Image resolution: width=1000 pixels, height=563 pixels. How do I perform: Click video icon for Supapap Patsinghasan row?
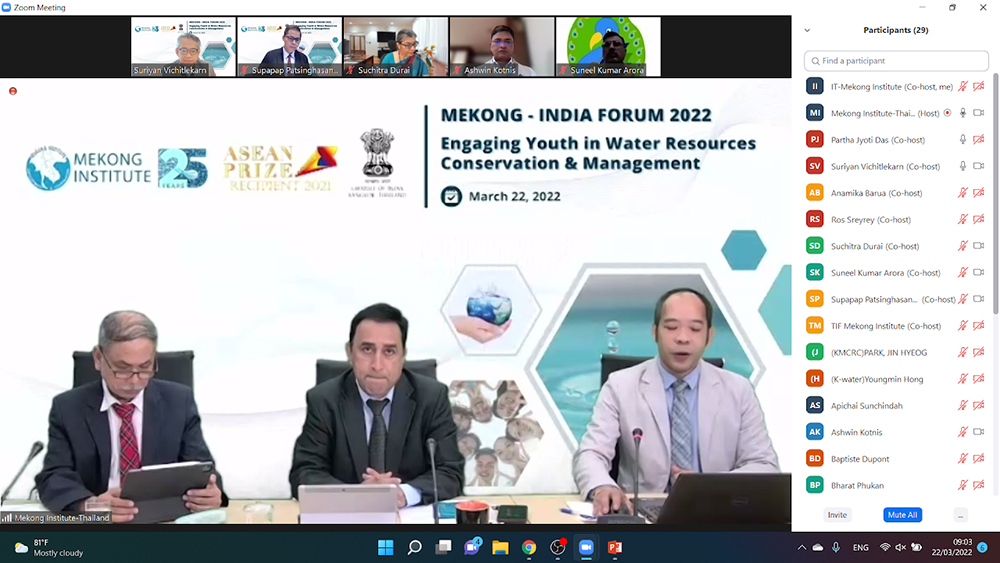(x=978, y=299)
